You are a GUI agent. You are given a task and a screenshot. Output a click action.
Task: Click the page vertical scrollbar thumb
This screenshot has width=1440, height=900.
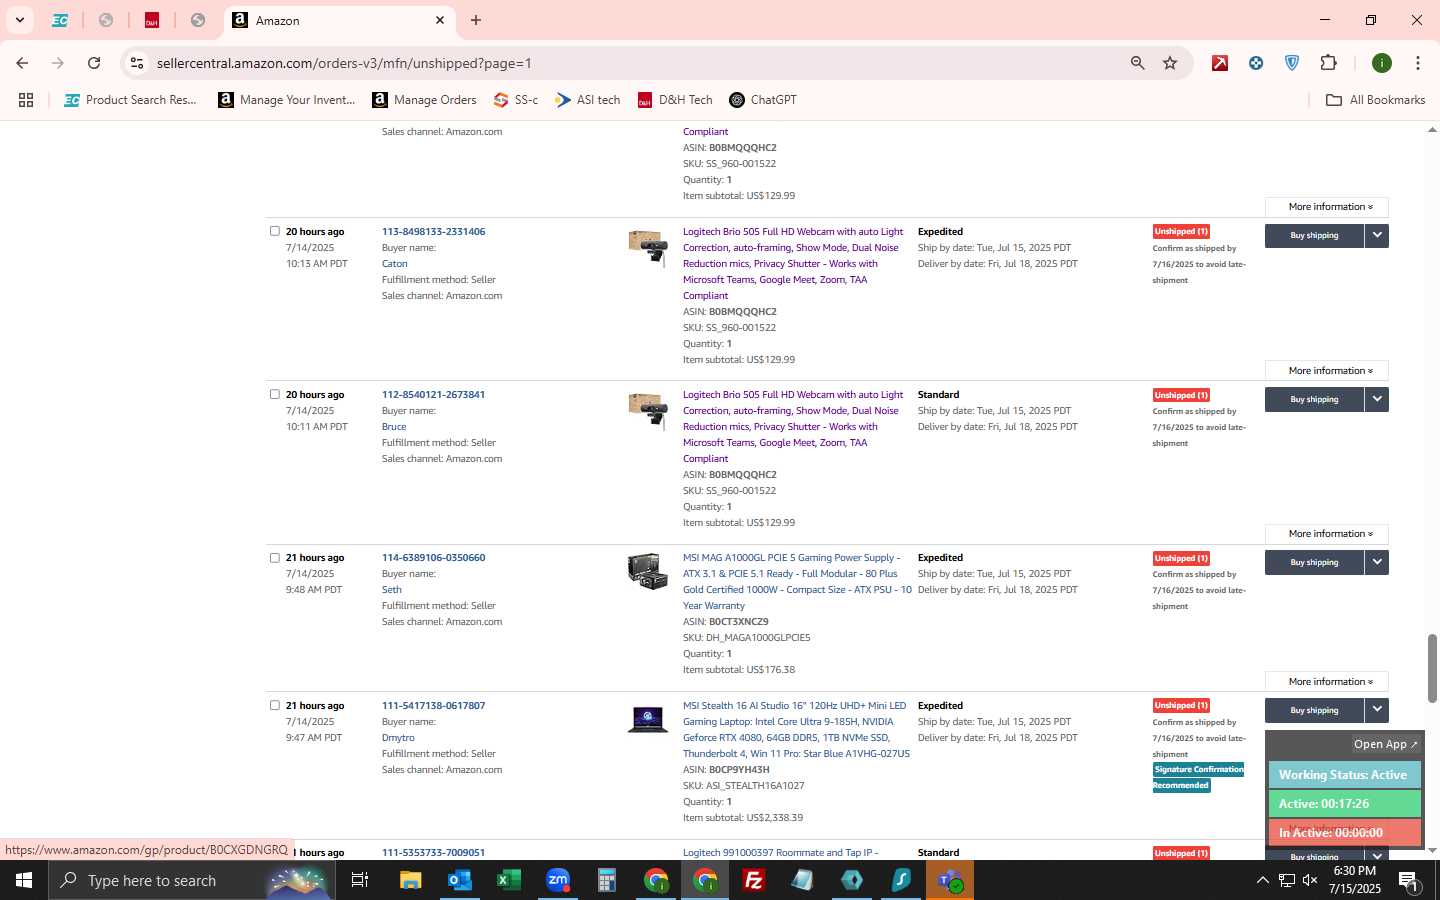coord(1432,668)
